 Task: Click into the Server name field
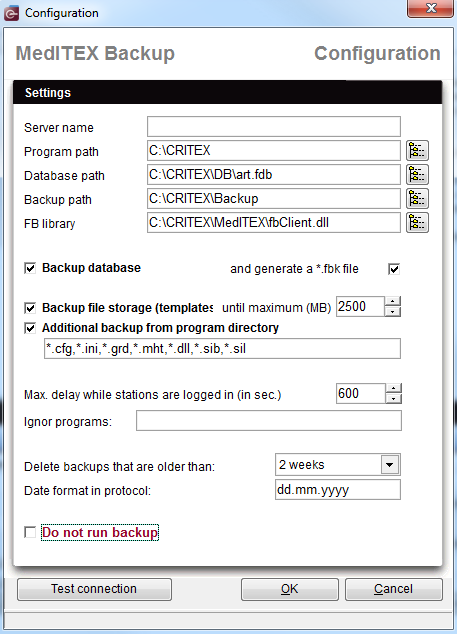click(274, 127)
